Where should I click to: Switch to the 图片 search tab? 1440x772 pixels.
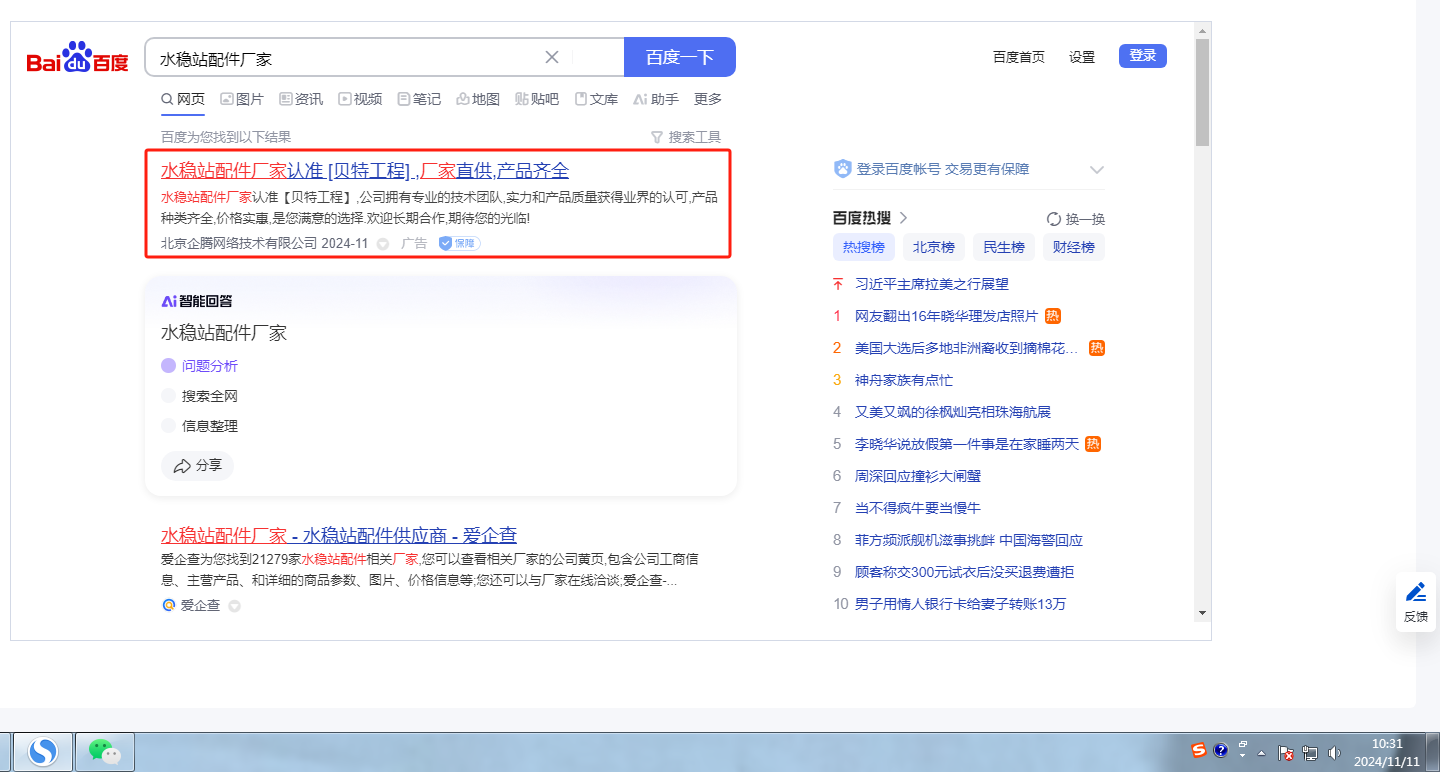(x=241, y=99)
